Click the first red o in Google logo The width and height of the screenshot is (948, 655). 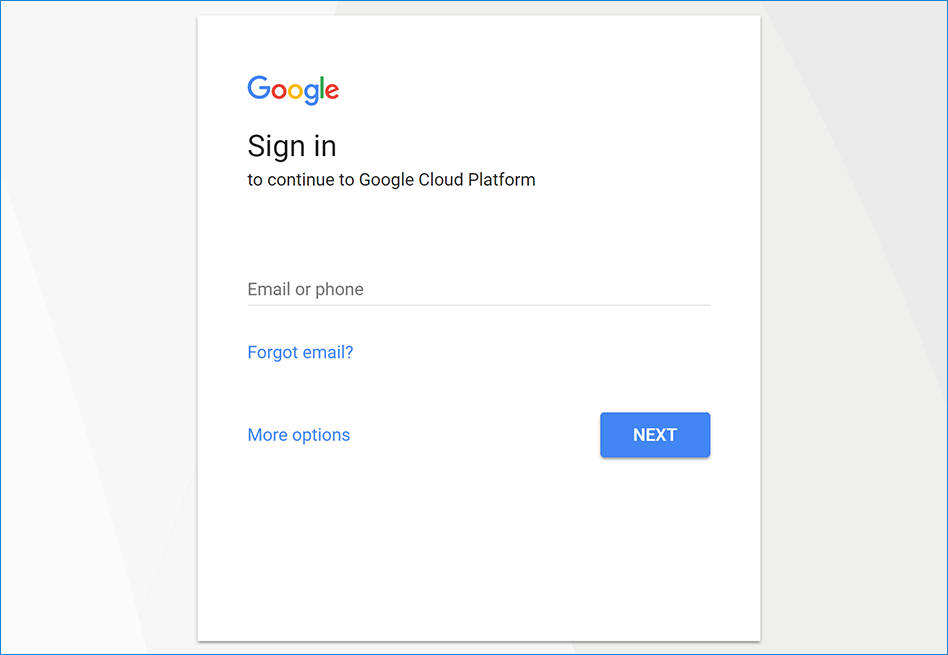[x=279, y=91]
